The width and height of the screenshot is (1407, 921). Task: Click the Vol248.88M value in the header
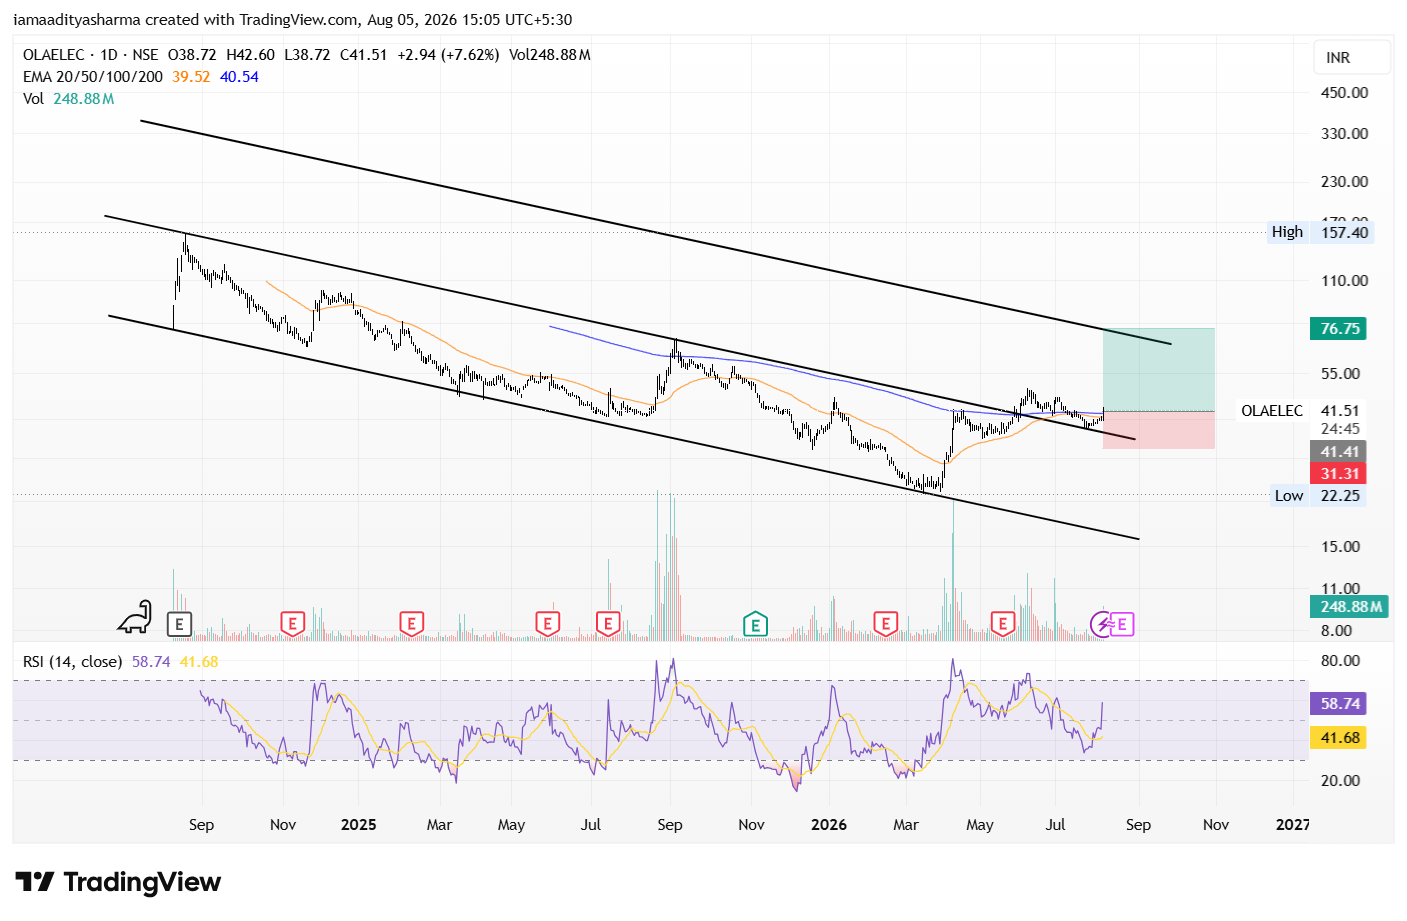click(550, 55)
